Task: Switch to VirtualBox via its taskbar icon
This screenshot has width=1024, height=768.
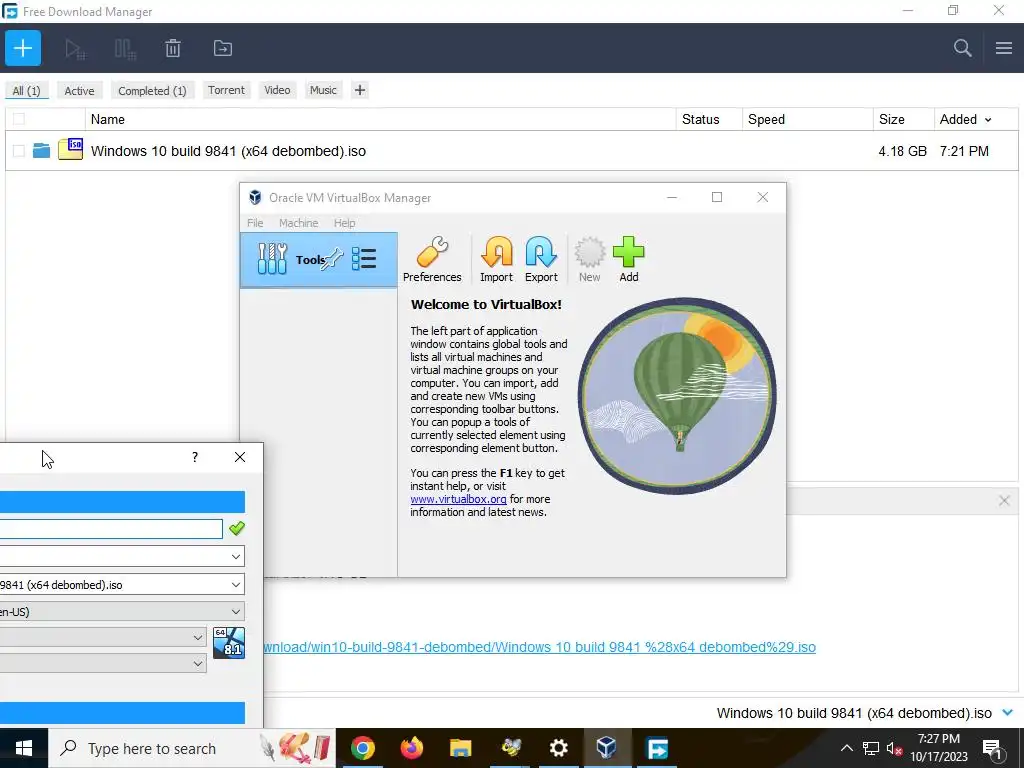Action: [x=607, y=748]
